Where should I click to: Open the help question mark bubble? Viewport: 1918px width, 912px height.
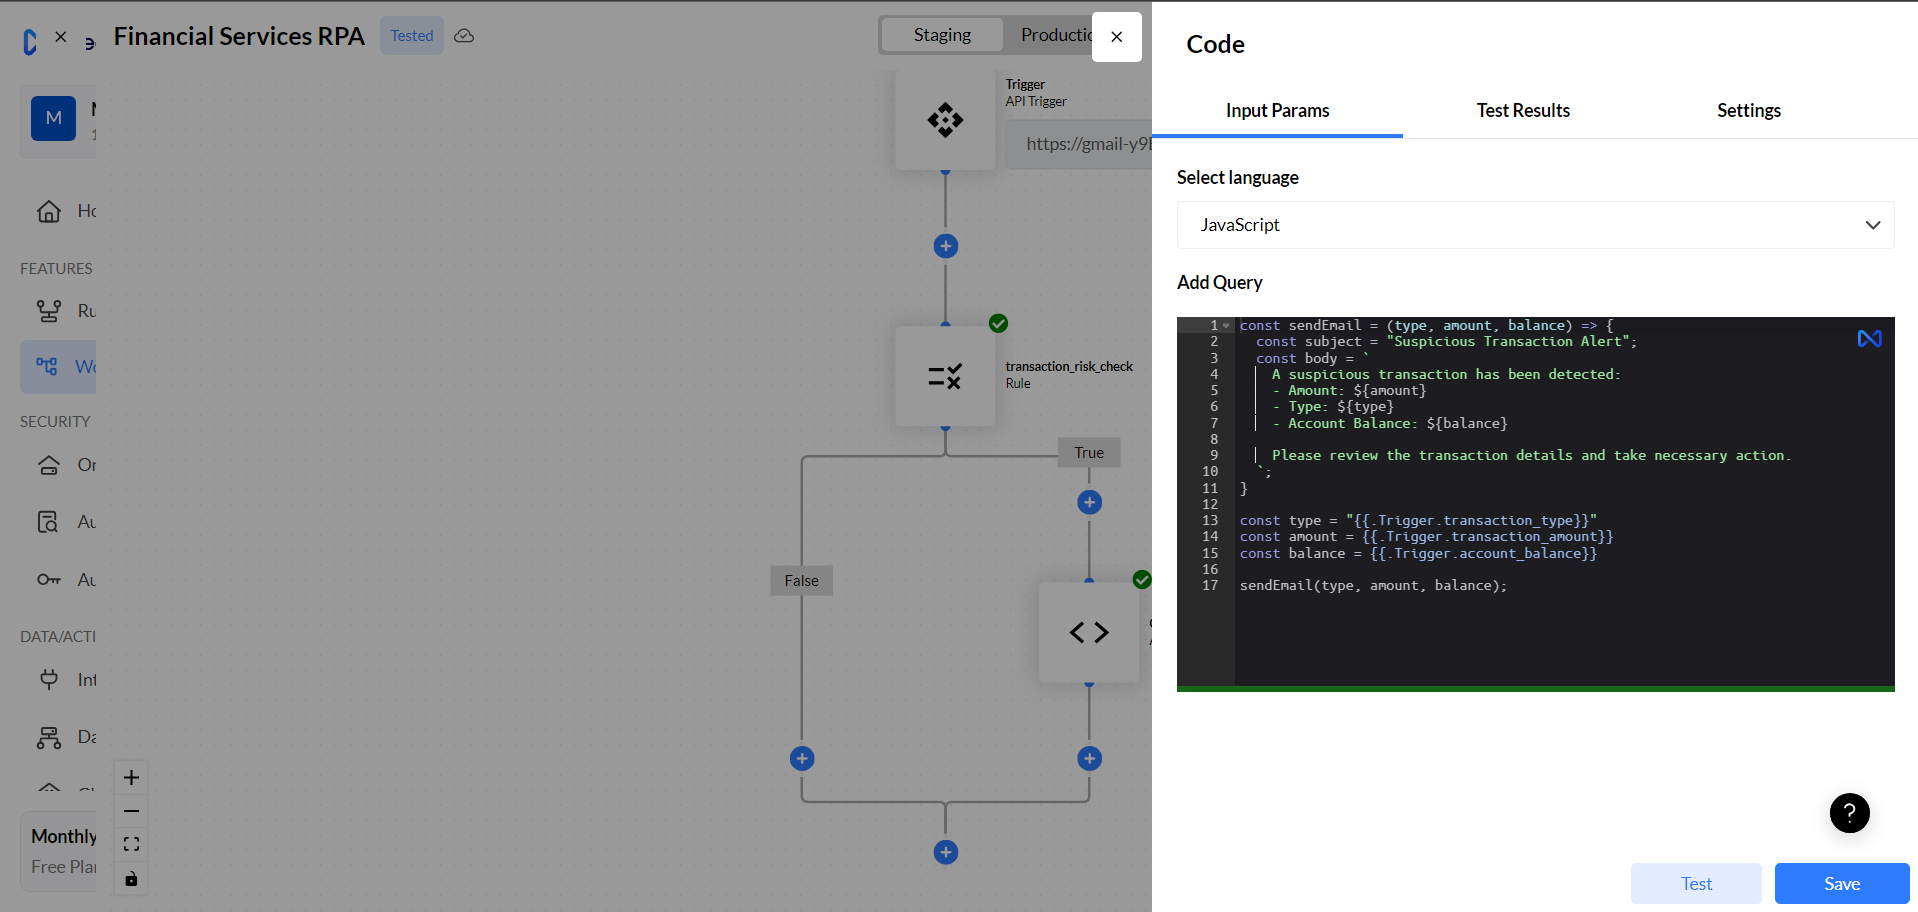coord(1849,813)
